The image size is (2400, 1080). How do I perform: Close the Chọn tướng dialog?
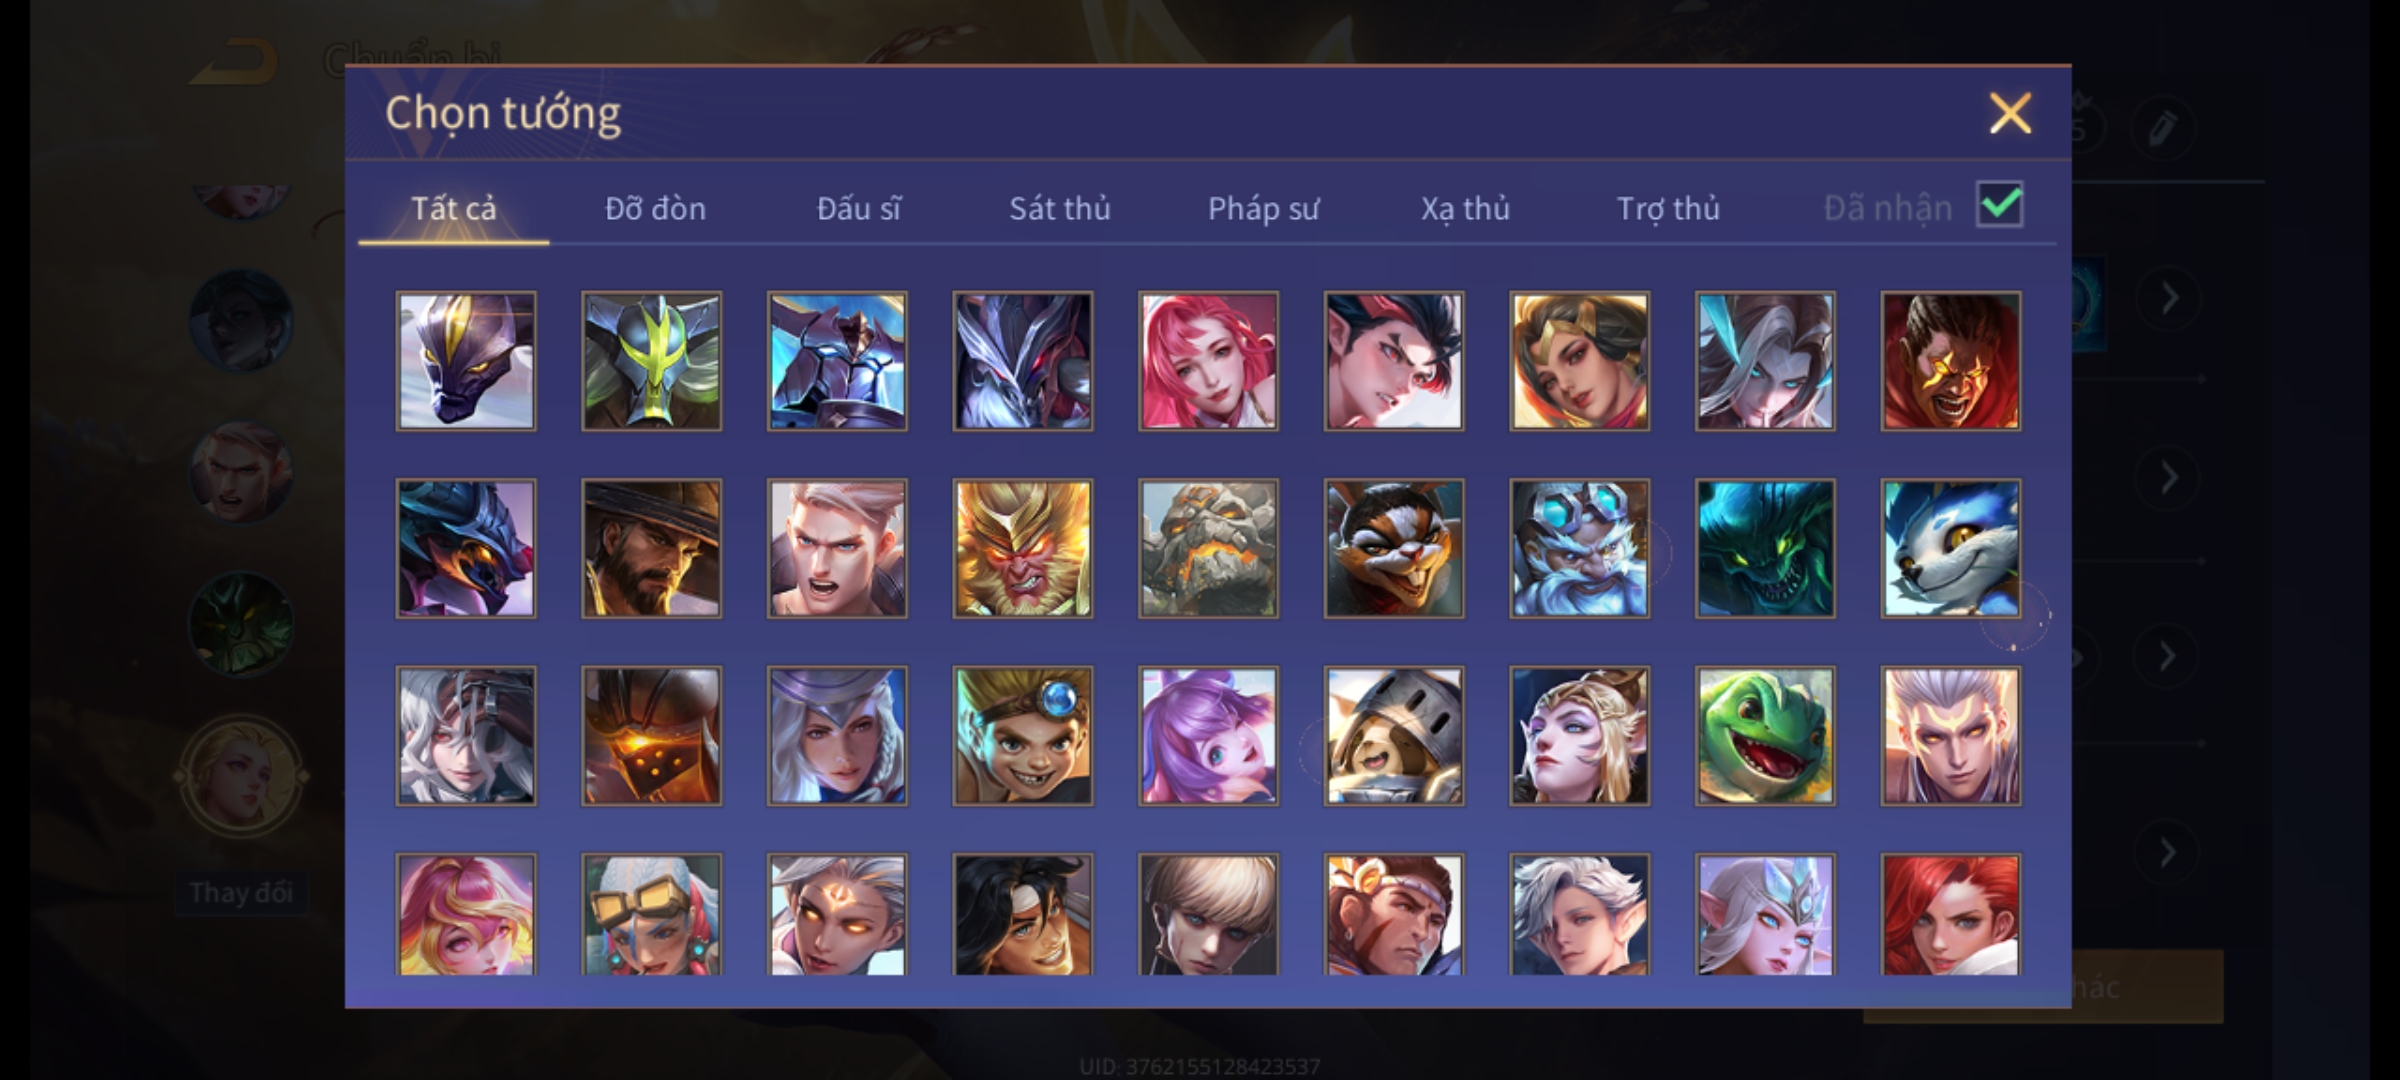[2010, 113]
